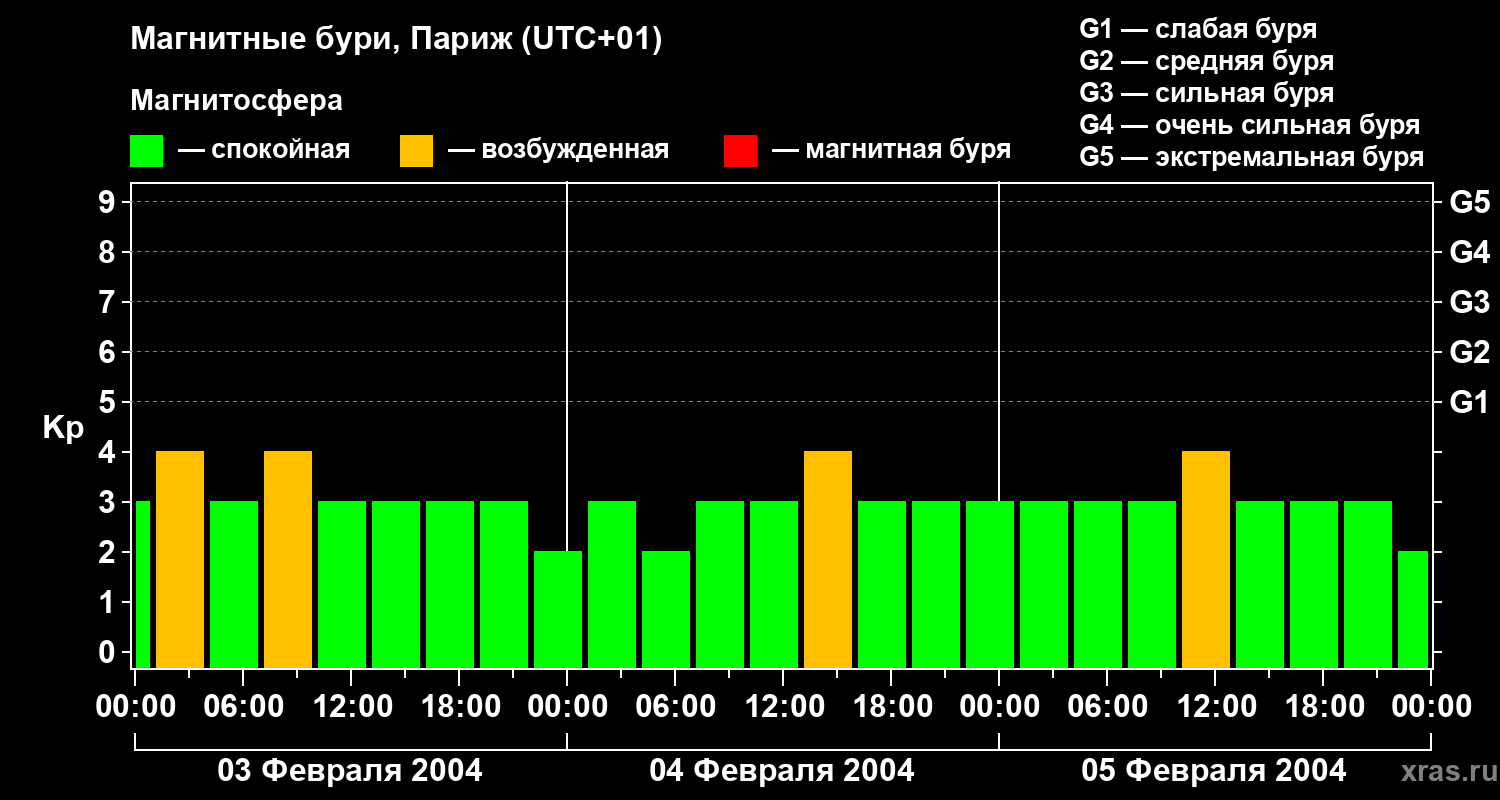The image size is (1500, 800).
Task: Click the date label "04 Февраля 2004"
Action: [x=782, y=771]
